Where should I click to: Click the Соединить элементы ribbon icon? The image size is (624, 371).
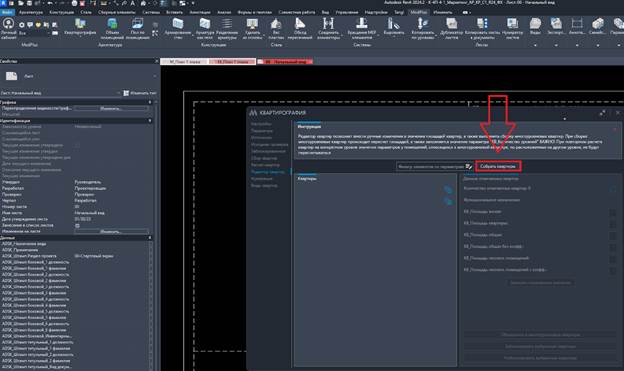click(x=328, y=24)
